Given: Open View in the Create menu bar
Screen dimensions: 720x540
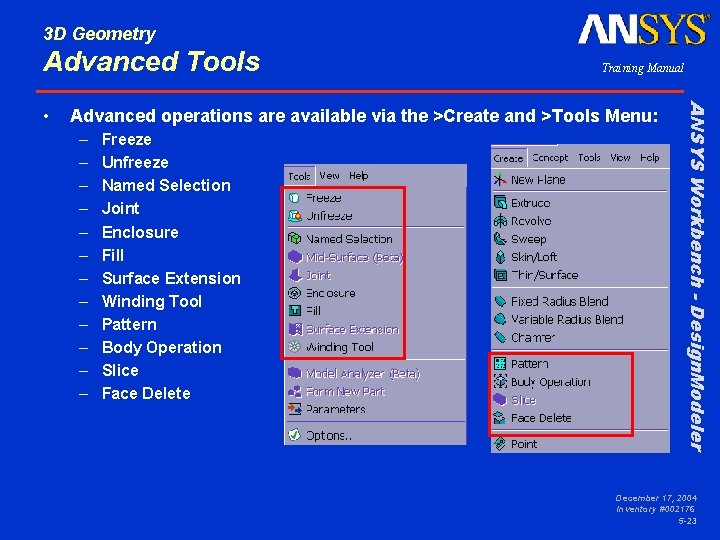Looking at the screenshot, I should click(x=620, y=158).
